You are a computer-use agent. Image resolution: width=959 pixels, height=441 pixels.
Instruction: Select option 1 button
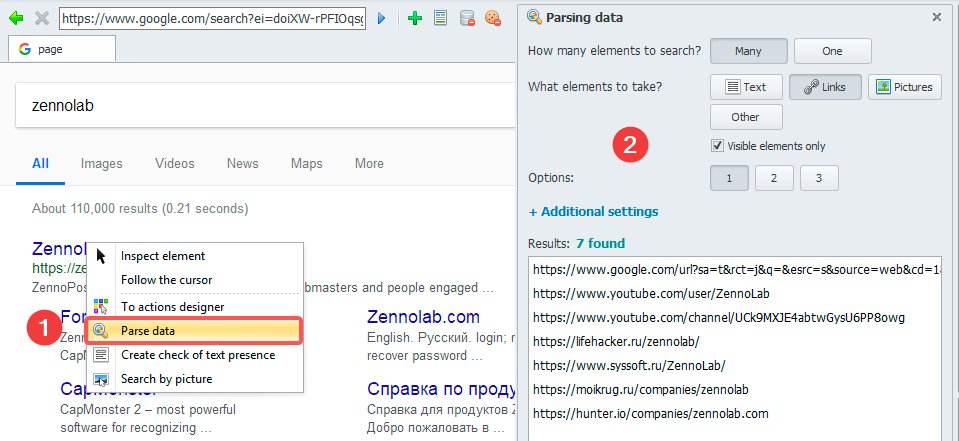click(729, 178)
